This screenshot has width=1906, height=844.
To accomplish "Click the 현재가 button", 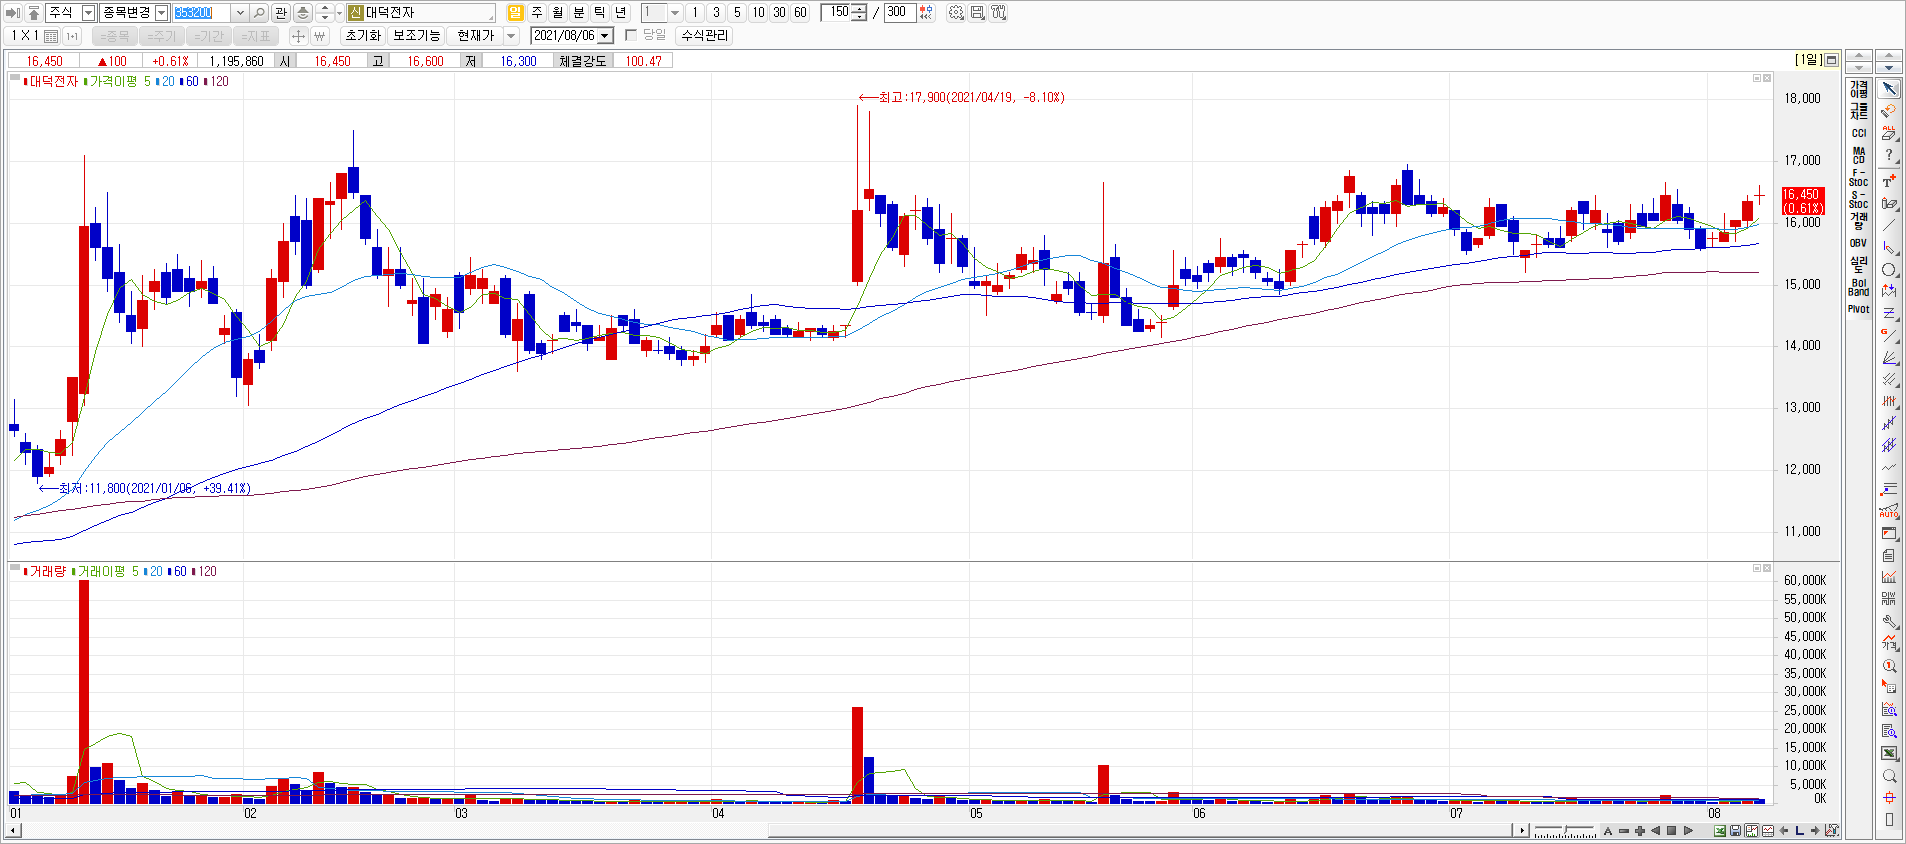I will 476,35.
